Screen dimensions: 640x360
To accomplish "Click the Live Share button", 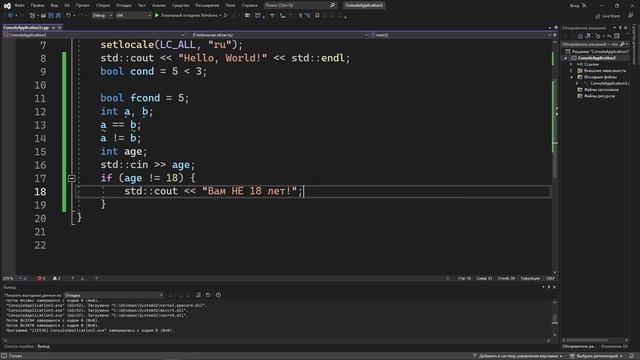I will point(607,16).
